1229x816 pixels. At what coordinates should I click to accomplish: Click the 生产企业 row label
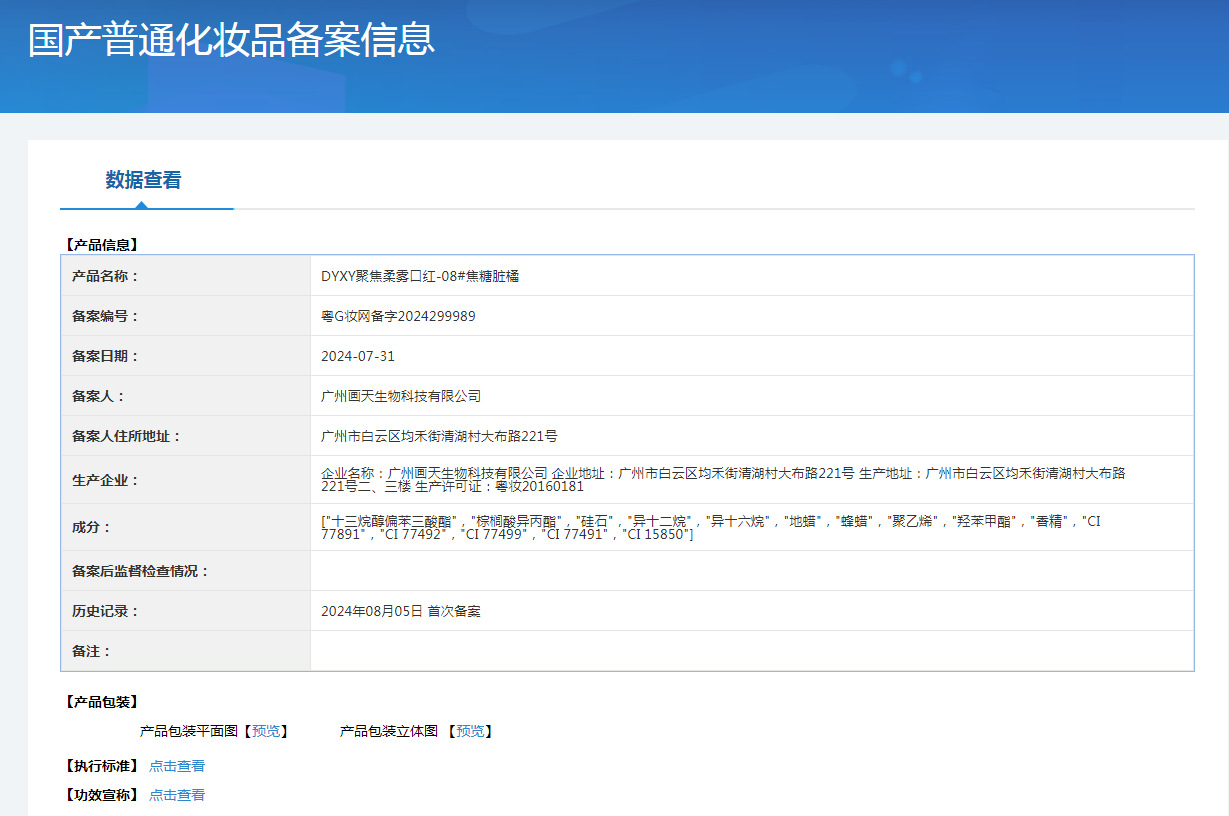(106, 480)
